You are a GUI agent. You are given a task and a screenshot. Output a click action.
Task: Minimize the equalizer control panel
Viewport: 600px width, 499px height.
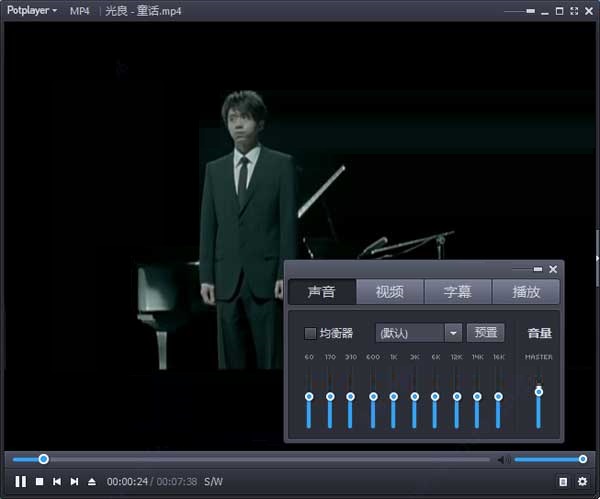[x=538, y=269]
